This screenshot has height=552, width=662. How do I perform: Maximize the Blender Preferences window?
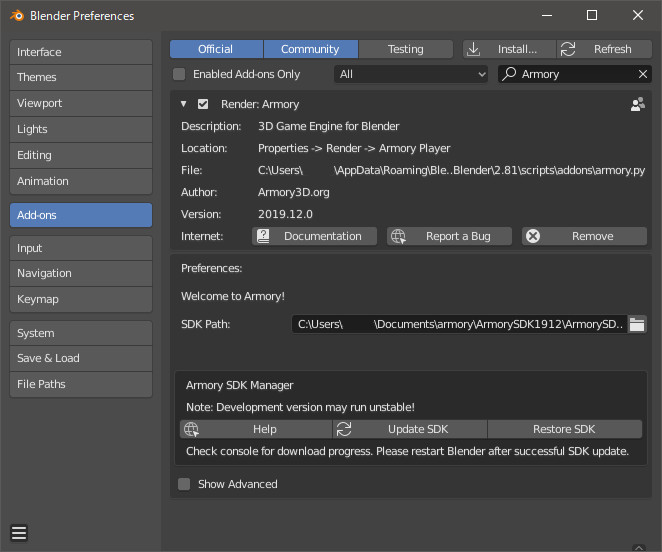click(x=592, y=16)
